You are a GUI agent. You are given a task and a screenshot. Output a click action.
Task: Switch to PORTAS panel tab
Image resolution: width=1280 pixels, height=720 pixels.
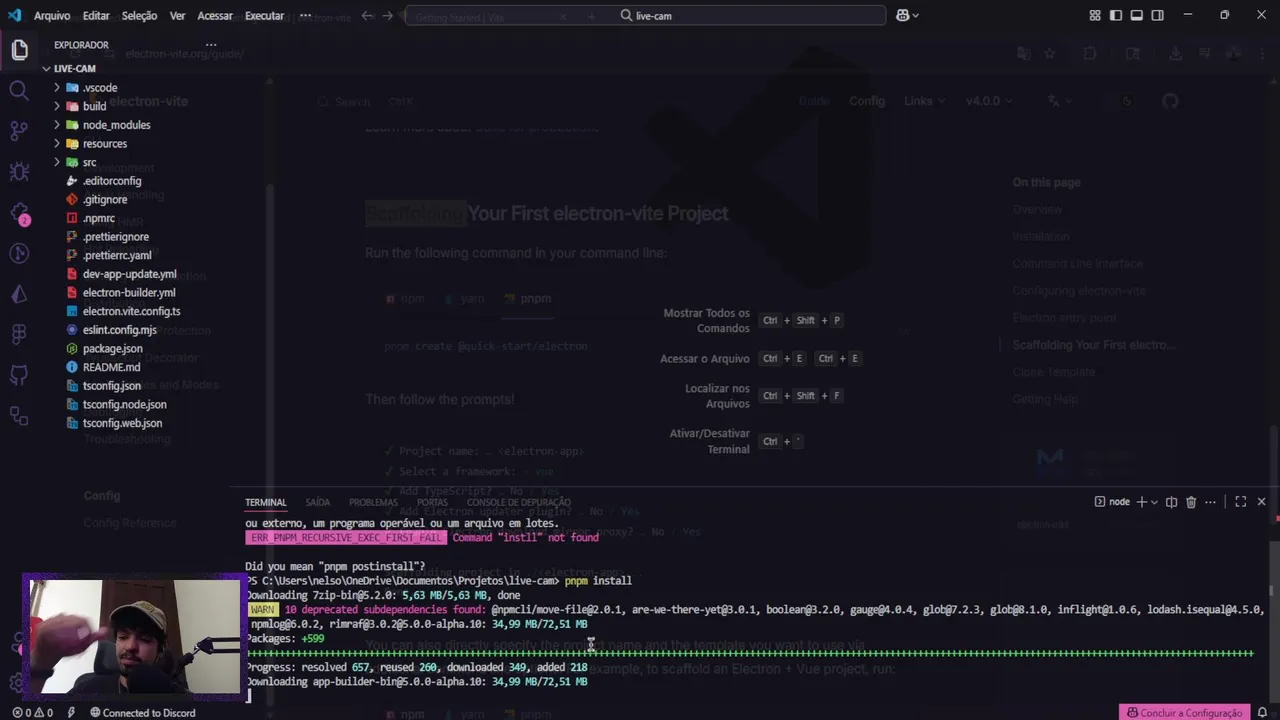click(432, 502)
